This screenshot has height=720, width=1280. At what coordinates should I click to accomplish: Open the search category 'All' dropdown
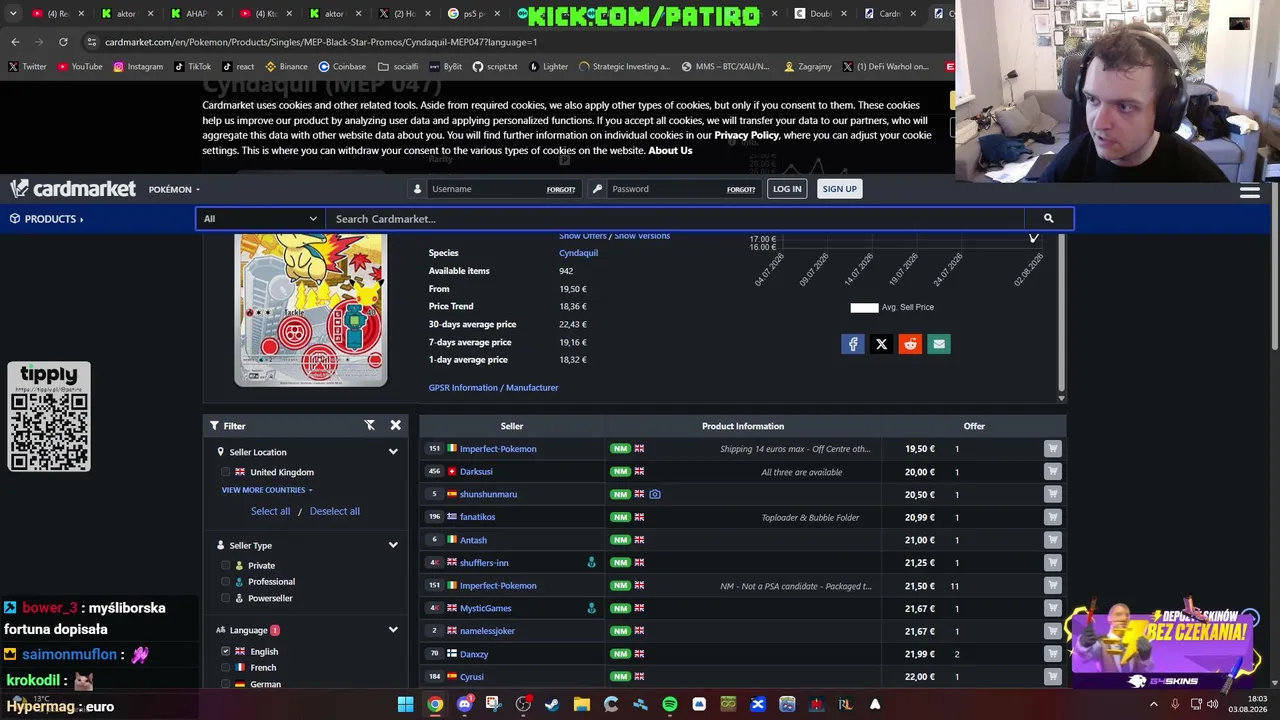coord(260,218)
